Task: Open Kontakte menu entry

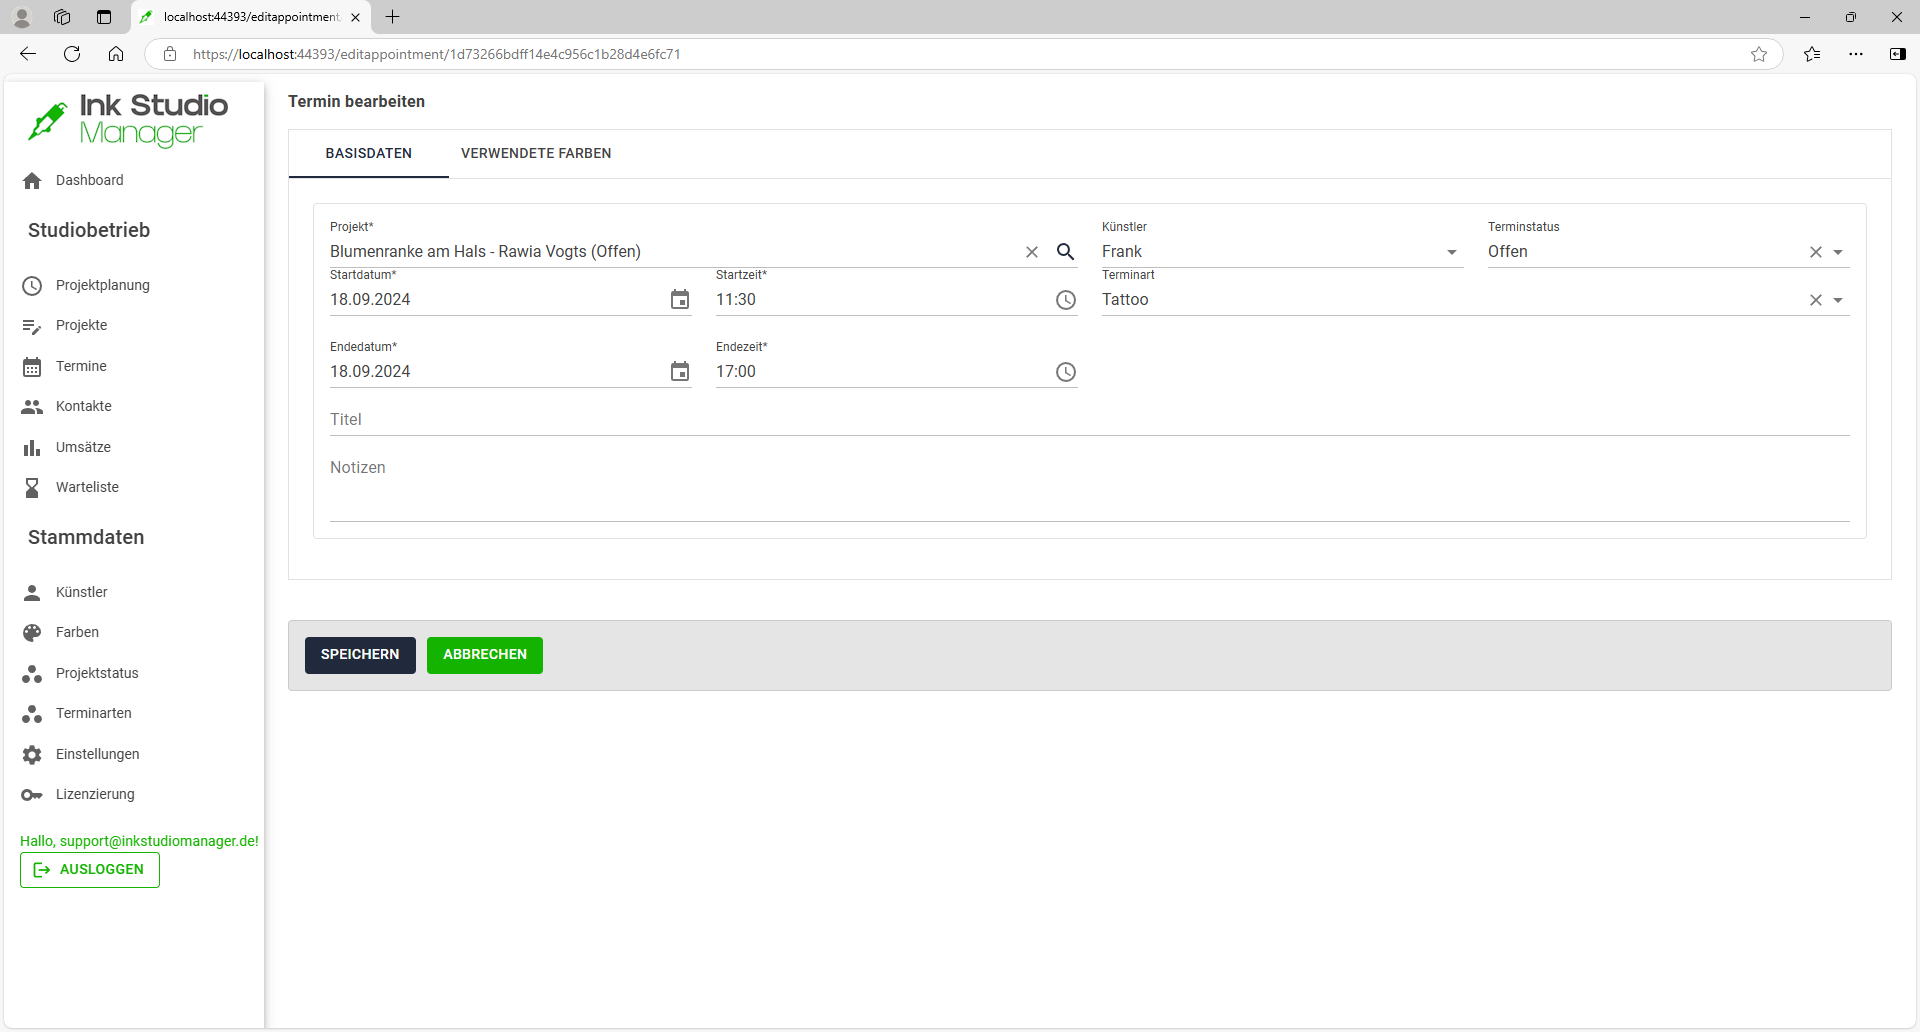Action: [84, 407]
